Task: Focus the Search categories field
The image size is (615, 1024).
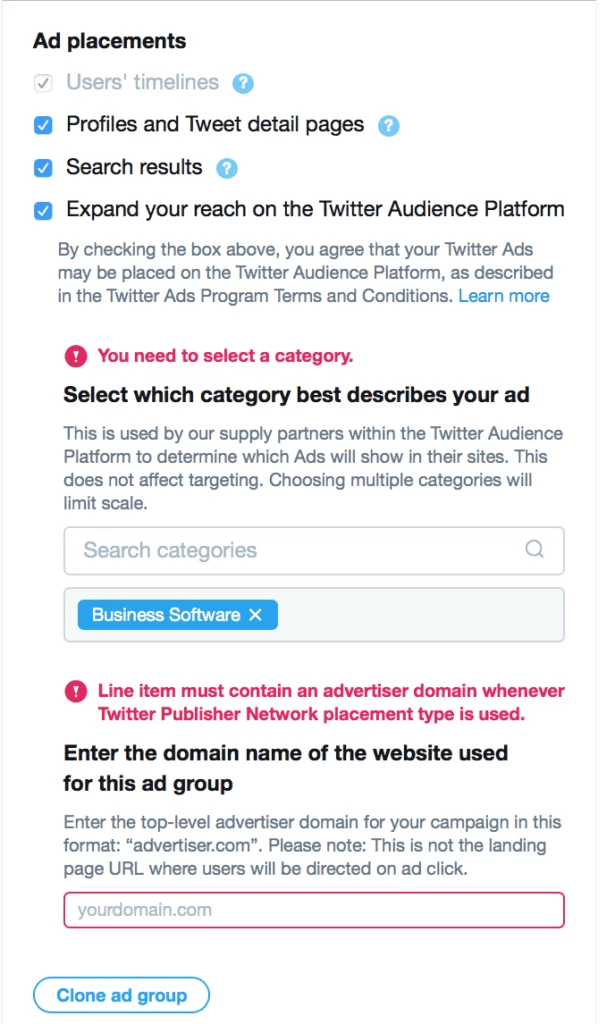Action: 314,551
